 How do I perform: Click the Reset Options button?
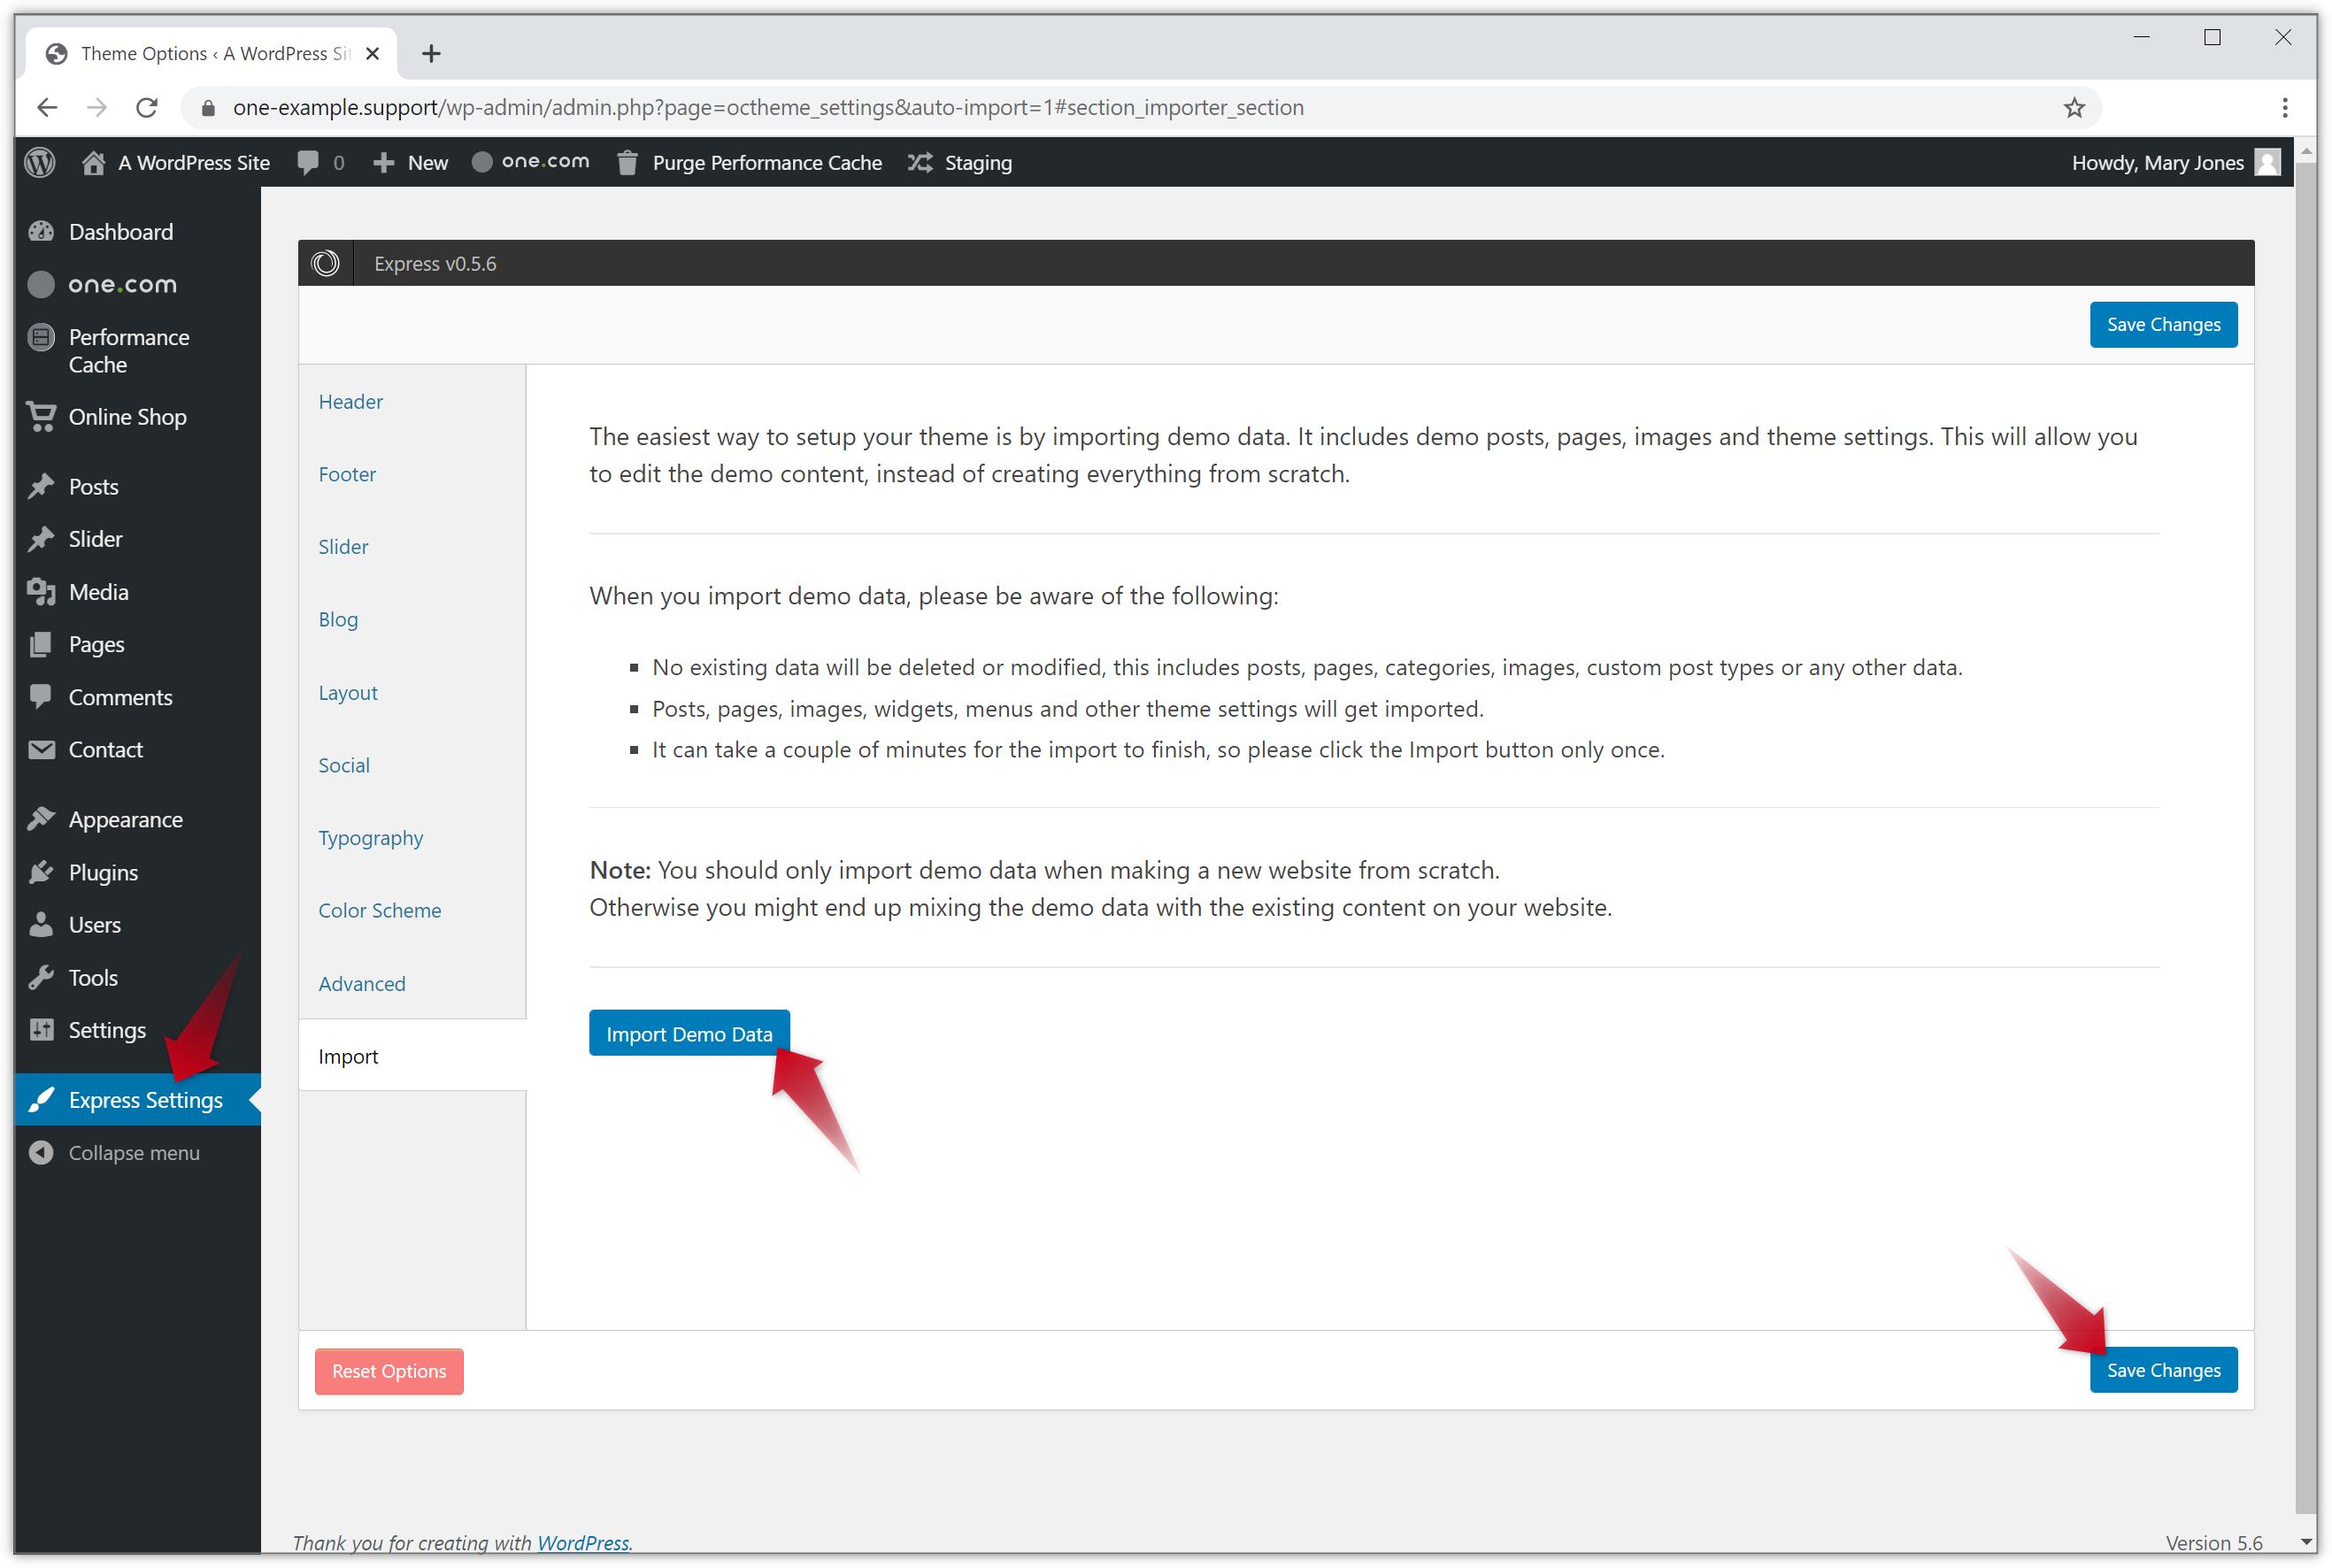click(x=388, y=1370)
